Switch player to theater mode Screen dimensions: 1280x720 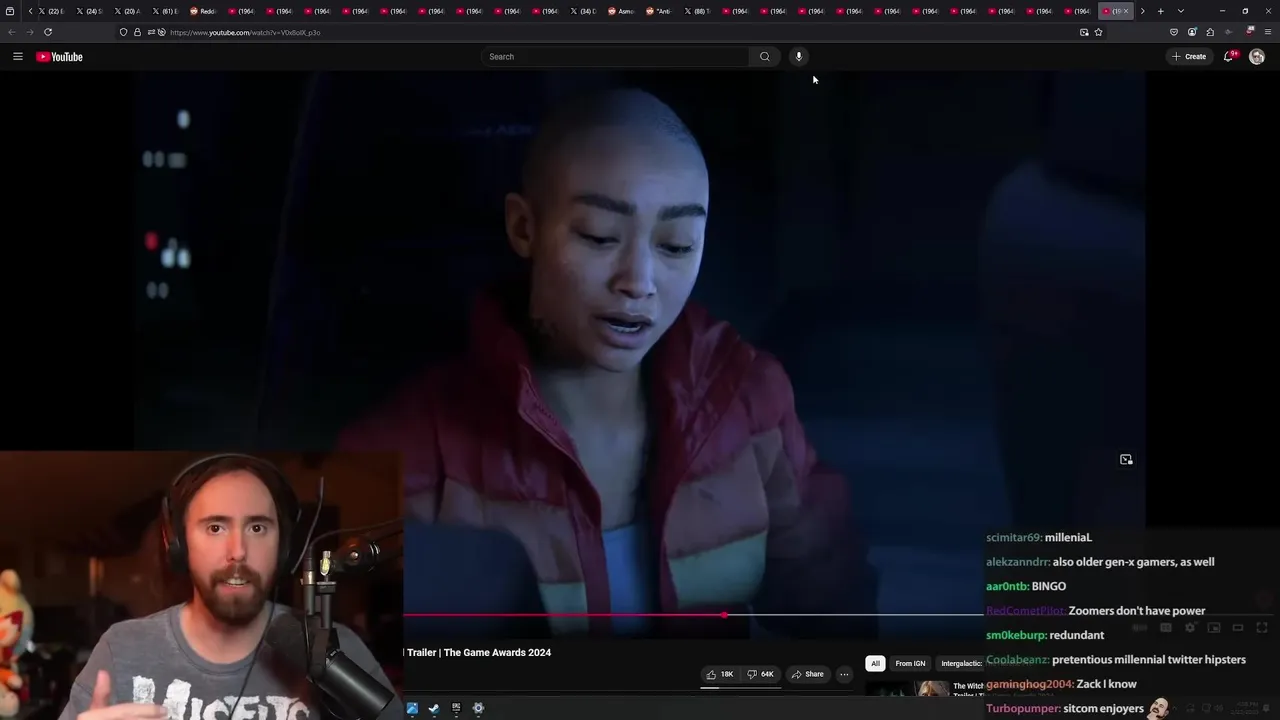[x=1238, y=628]
